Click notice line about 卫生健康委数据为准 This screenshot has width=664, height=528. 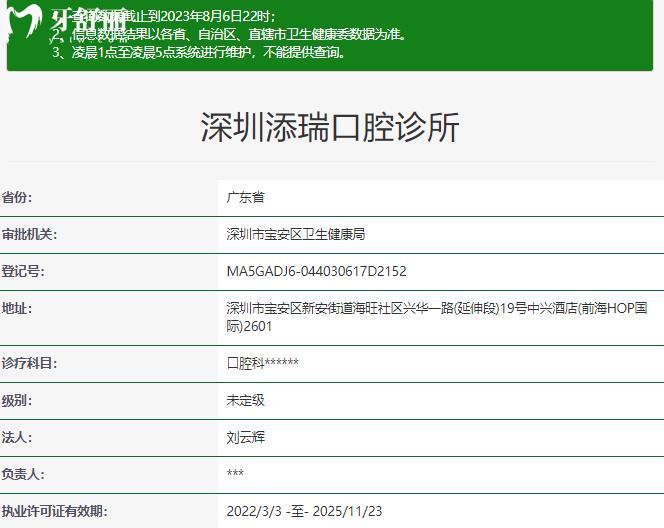(x=230, y=34)
